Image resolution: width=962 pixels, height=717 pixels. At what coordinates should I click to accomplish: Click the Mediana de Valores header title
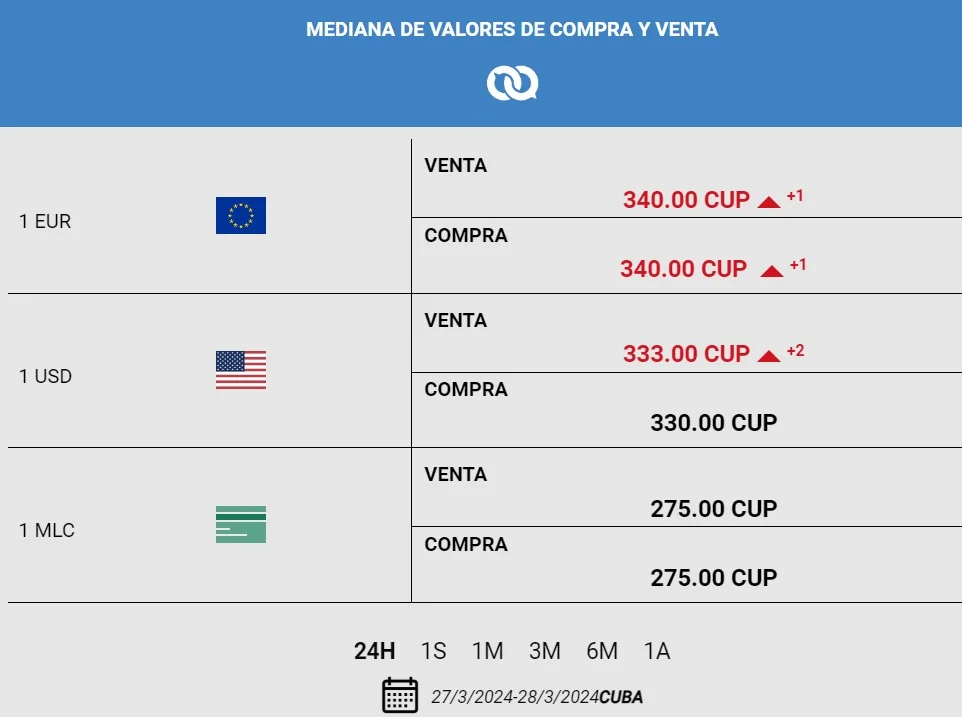click(512, 29)
